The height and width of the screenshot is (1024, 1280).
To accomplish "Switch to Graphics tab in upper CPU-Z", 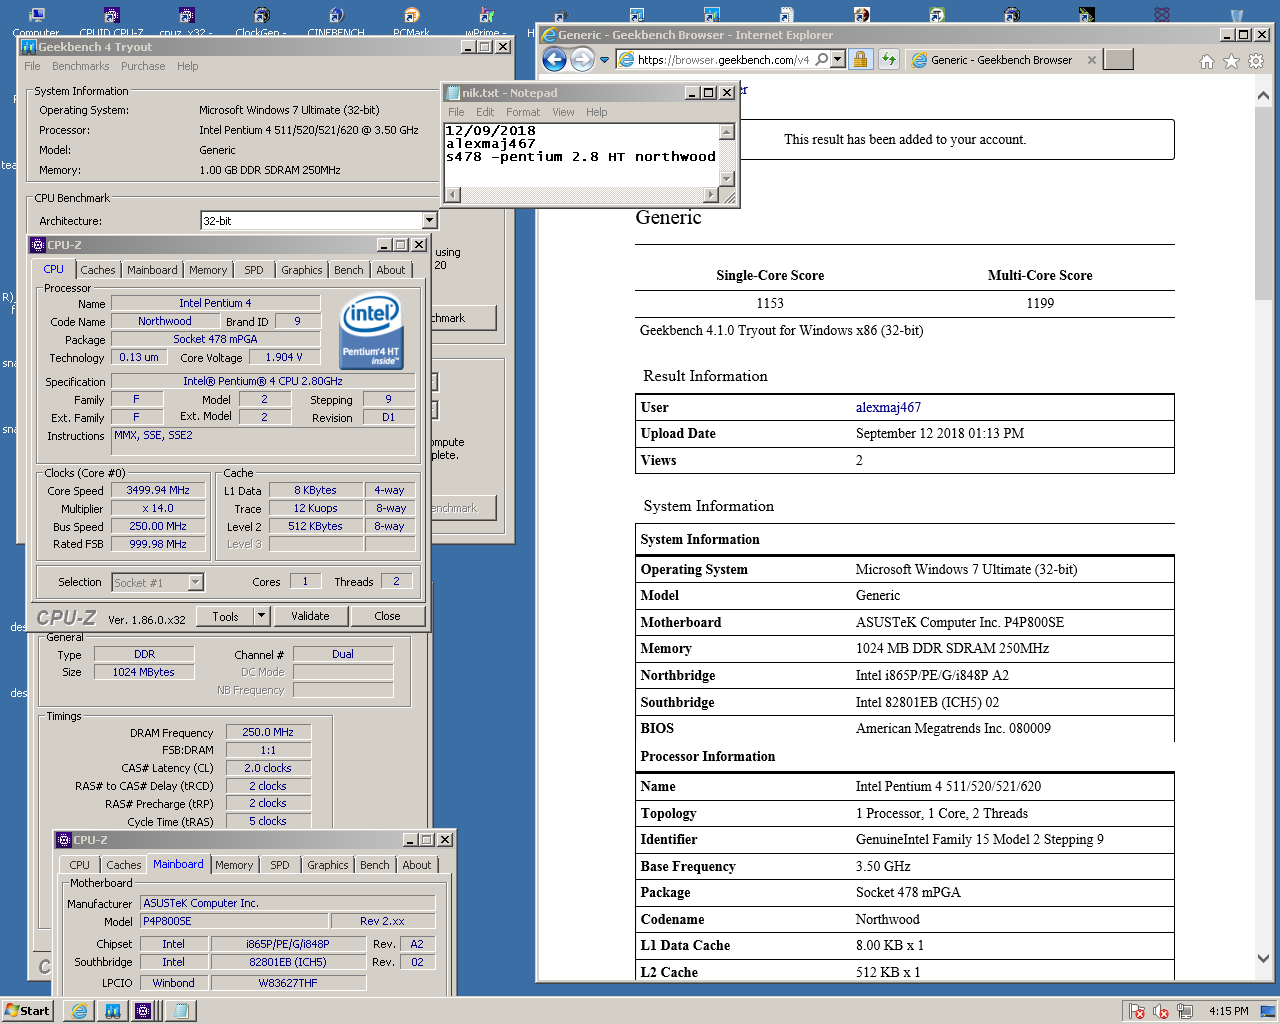I will pos(302,270).
